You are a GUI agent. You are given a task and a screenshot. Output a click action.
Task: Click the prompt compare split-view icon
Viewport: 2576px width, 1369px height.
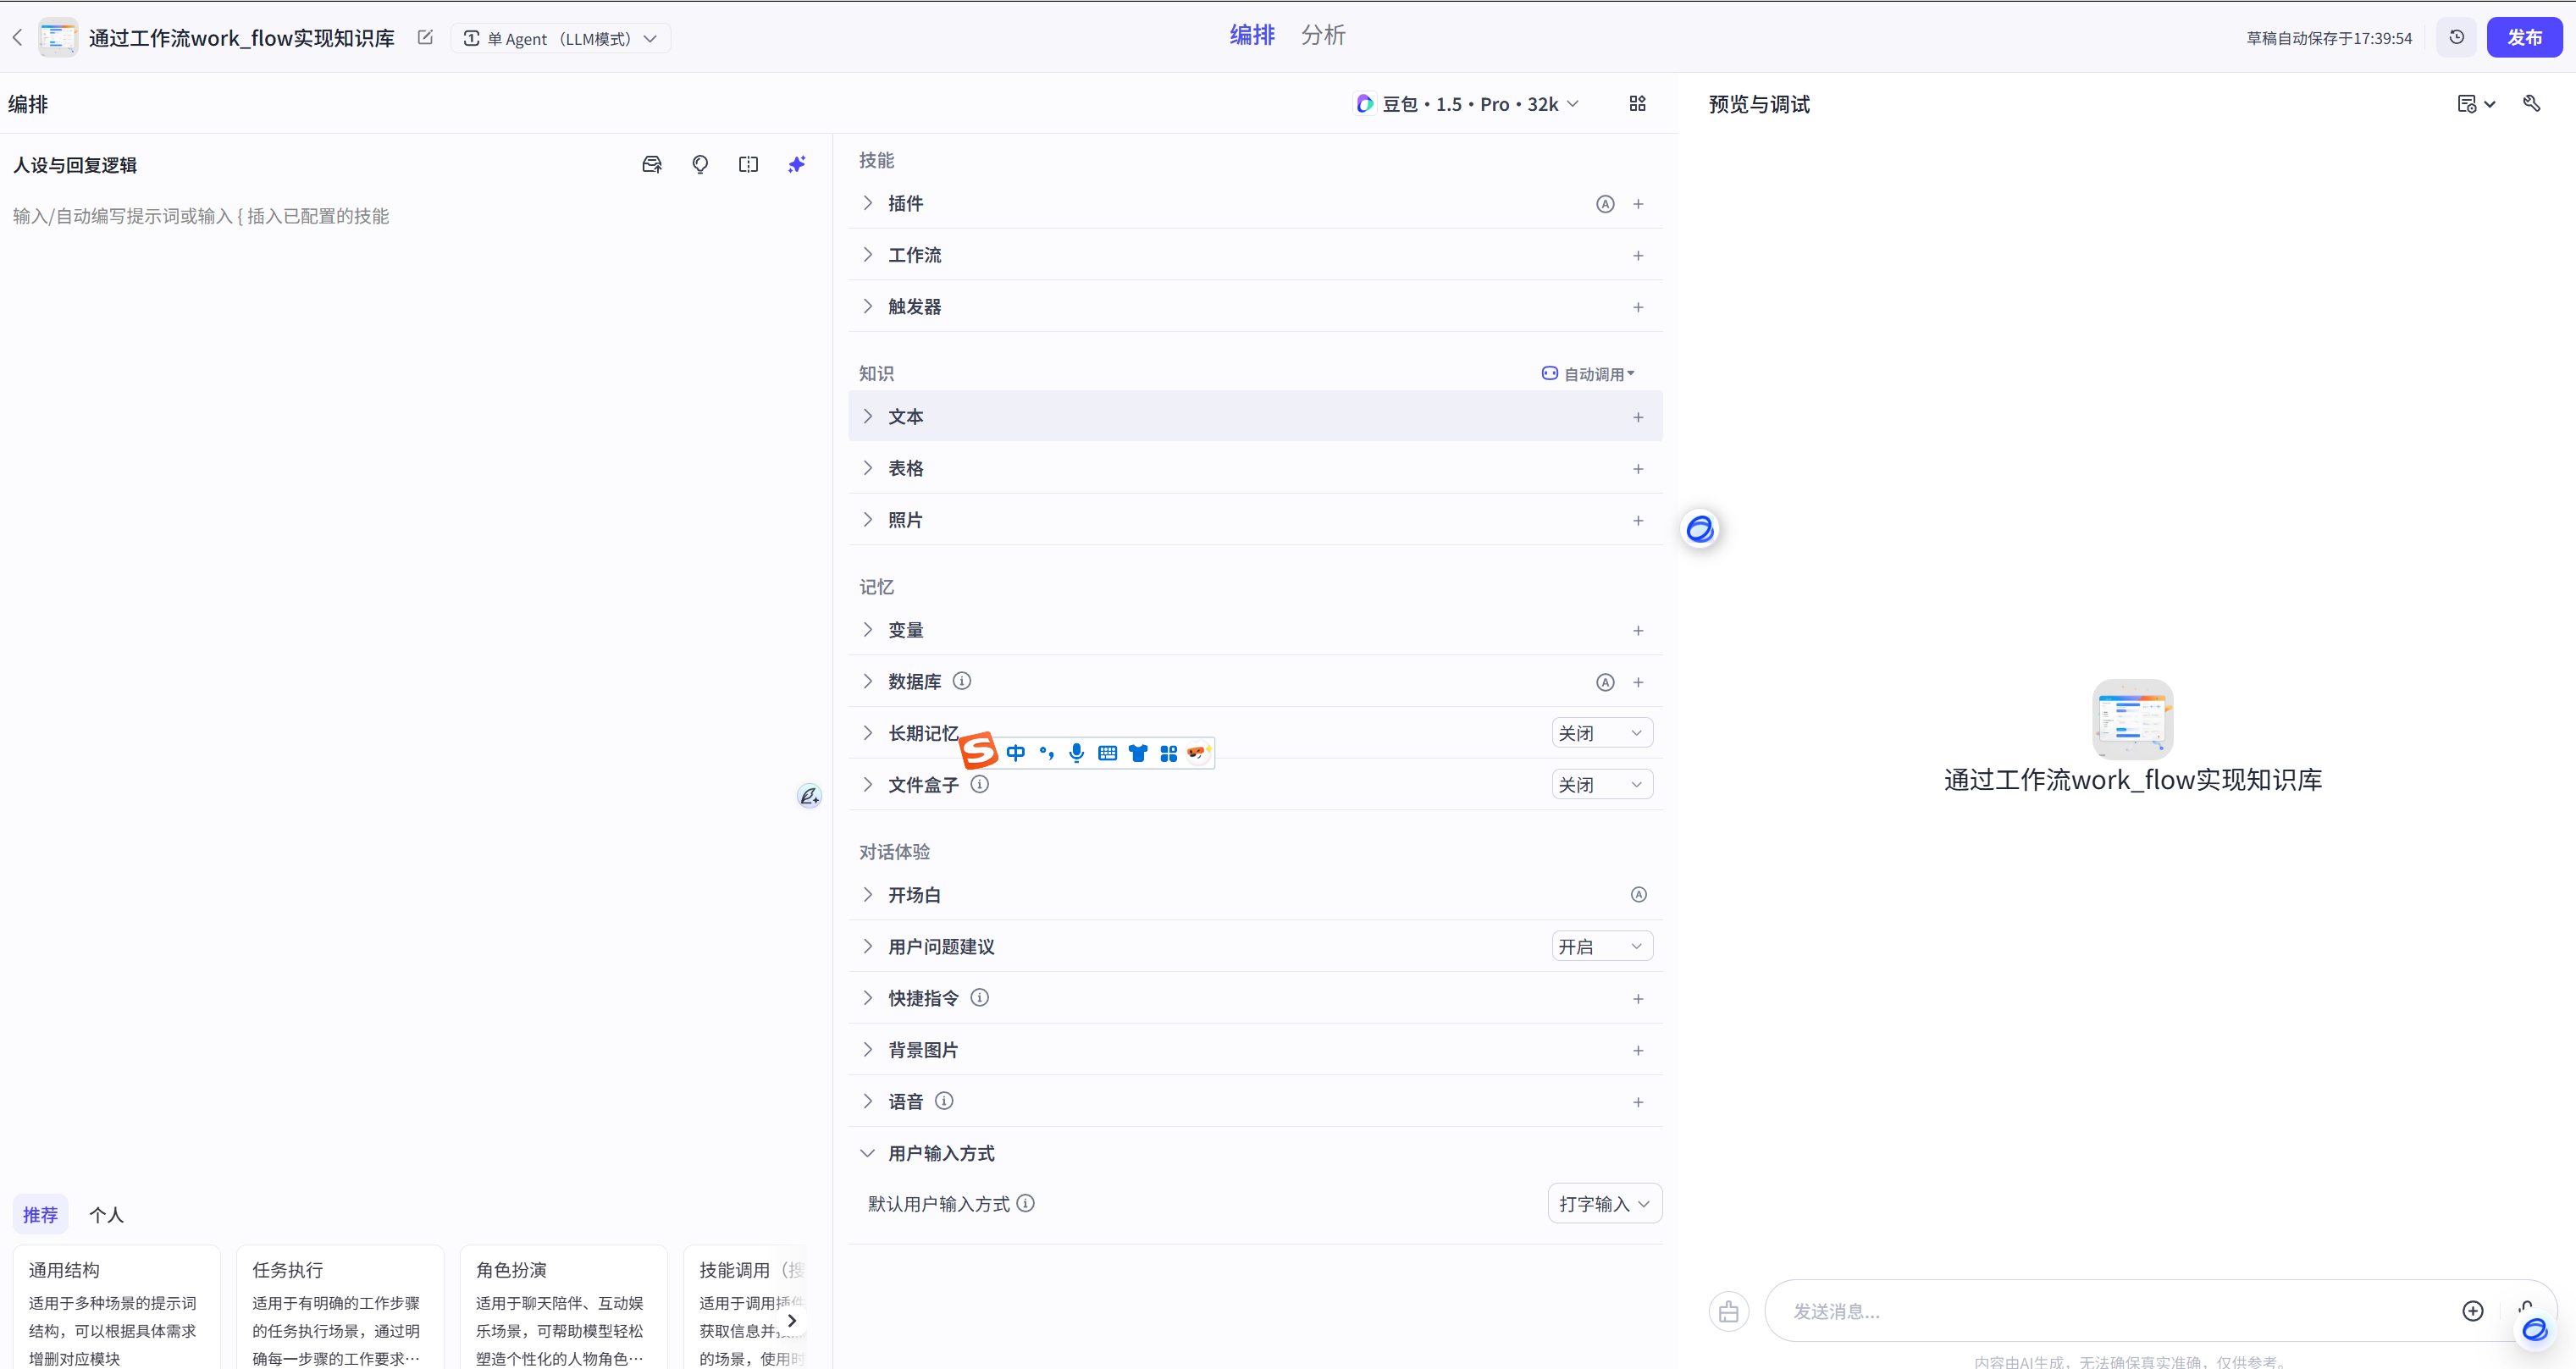(748, 164)
